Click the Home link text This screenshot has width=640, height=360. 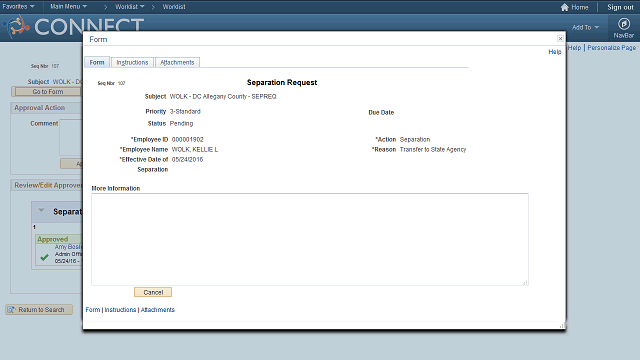coord(580,7)
